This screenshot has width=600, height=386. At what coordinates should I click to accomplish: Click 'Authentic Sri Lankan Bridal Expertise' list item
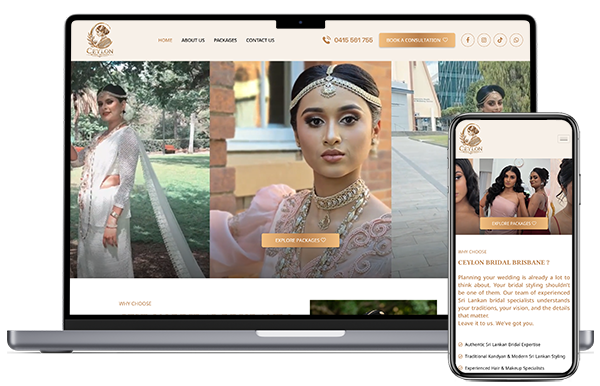pos(502,345)
